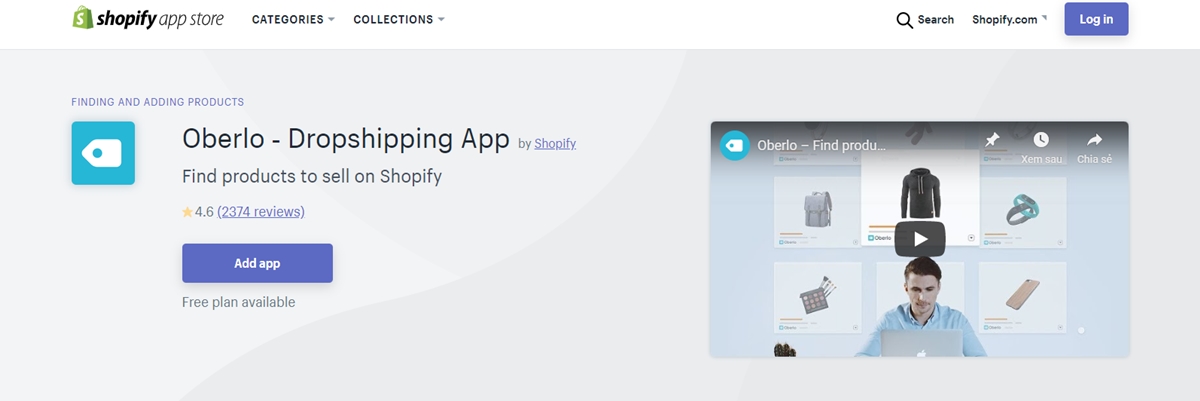The image size is (1200, 401).
Task: Open the Shopify app store logo
Action: pyautogui.click(x=148, y=19)
